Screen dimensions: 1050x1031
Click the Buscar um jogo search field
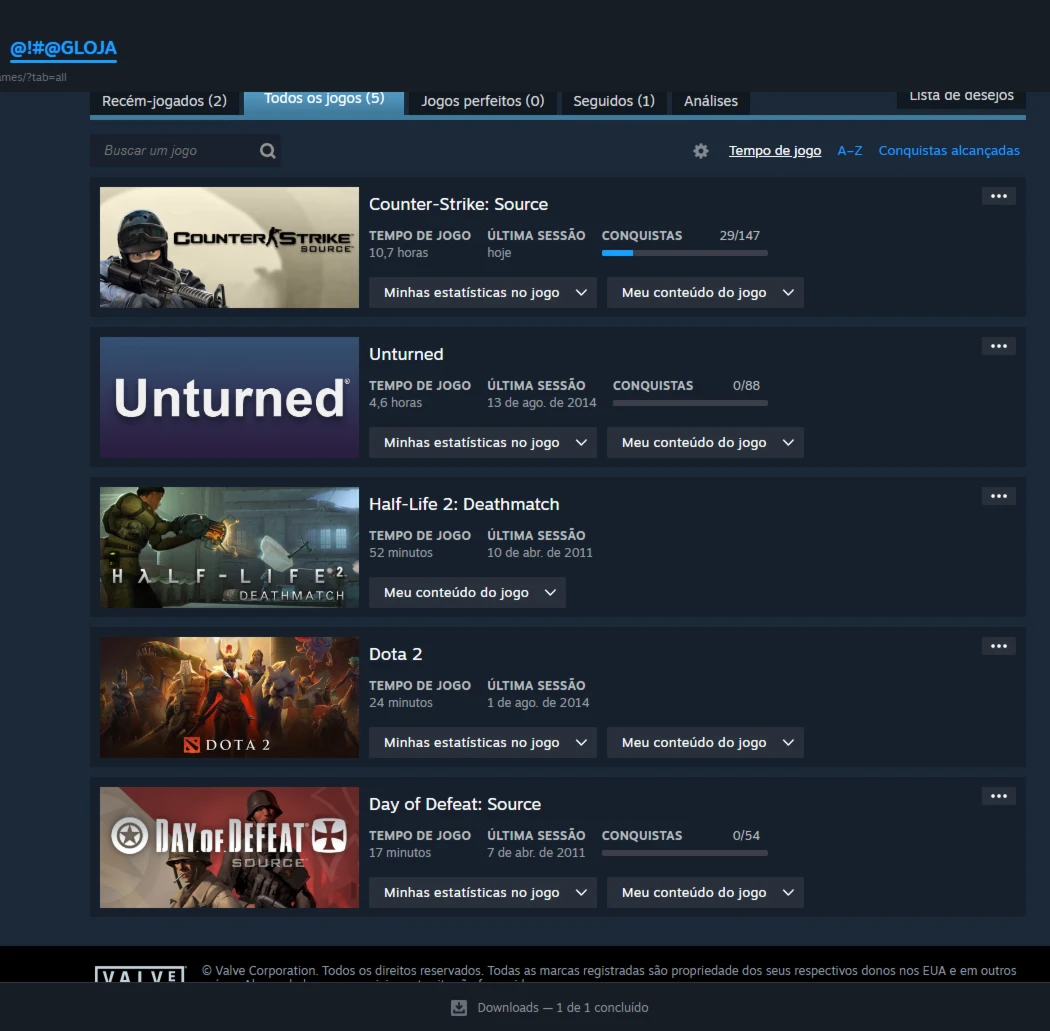(x=175, y=151)
